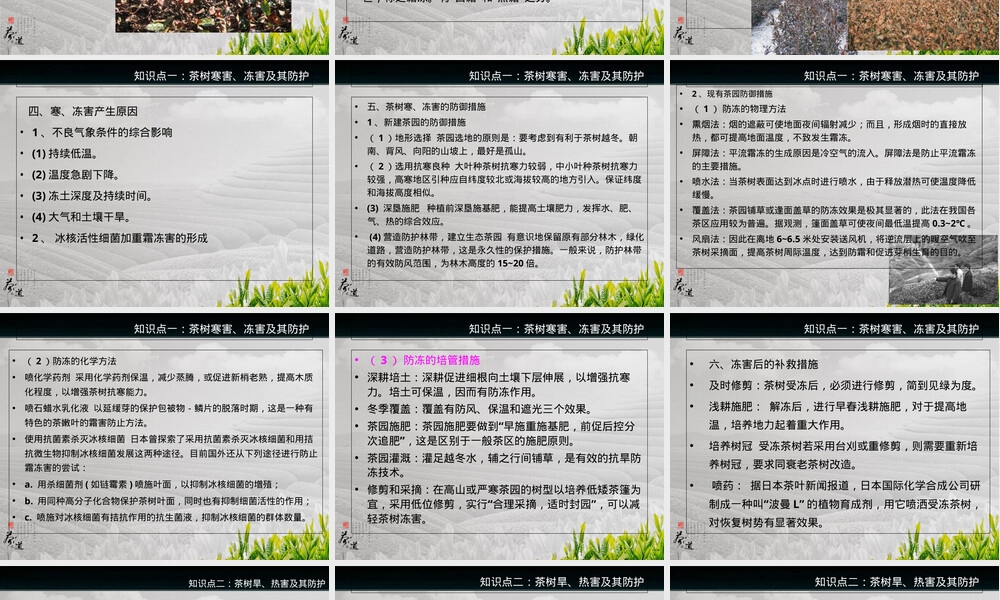The image size is (1000, 600).
Task: Click the (2)选用抗寒良种 bullet paragraph
Action: [504, 179]
